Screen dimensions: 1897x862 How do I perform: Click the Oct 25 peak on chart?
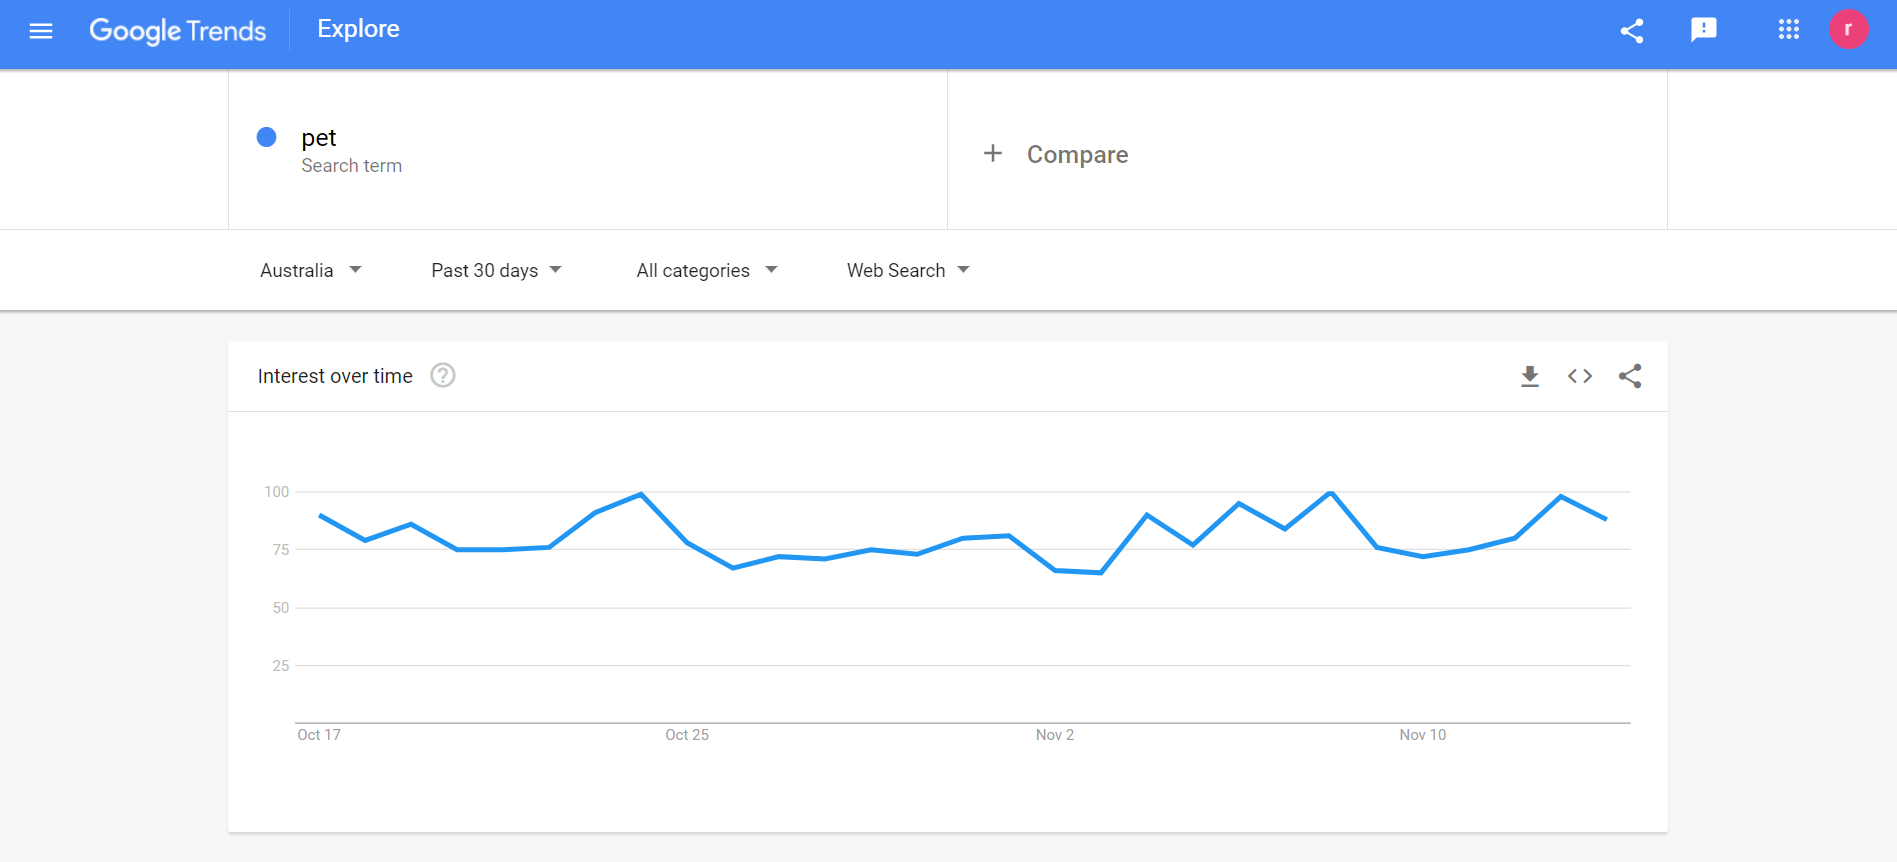coord(641,494)
